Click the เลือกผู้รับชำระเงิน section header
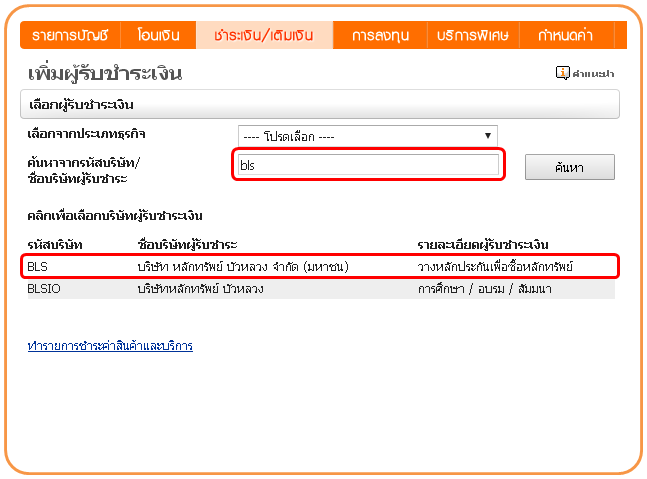 tap(320, 104)
